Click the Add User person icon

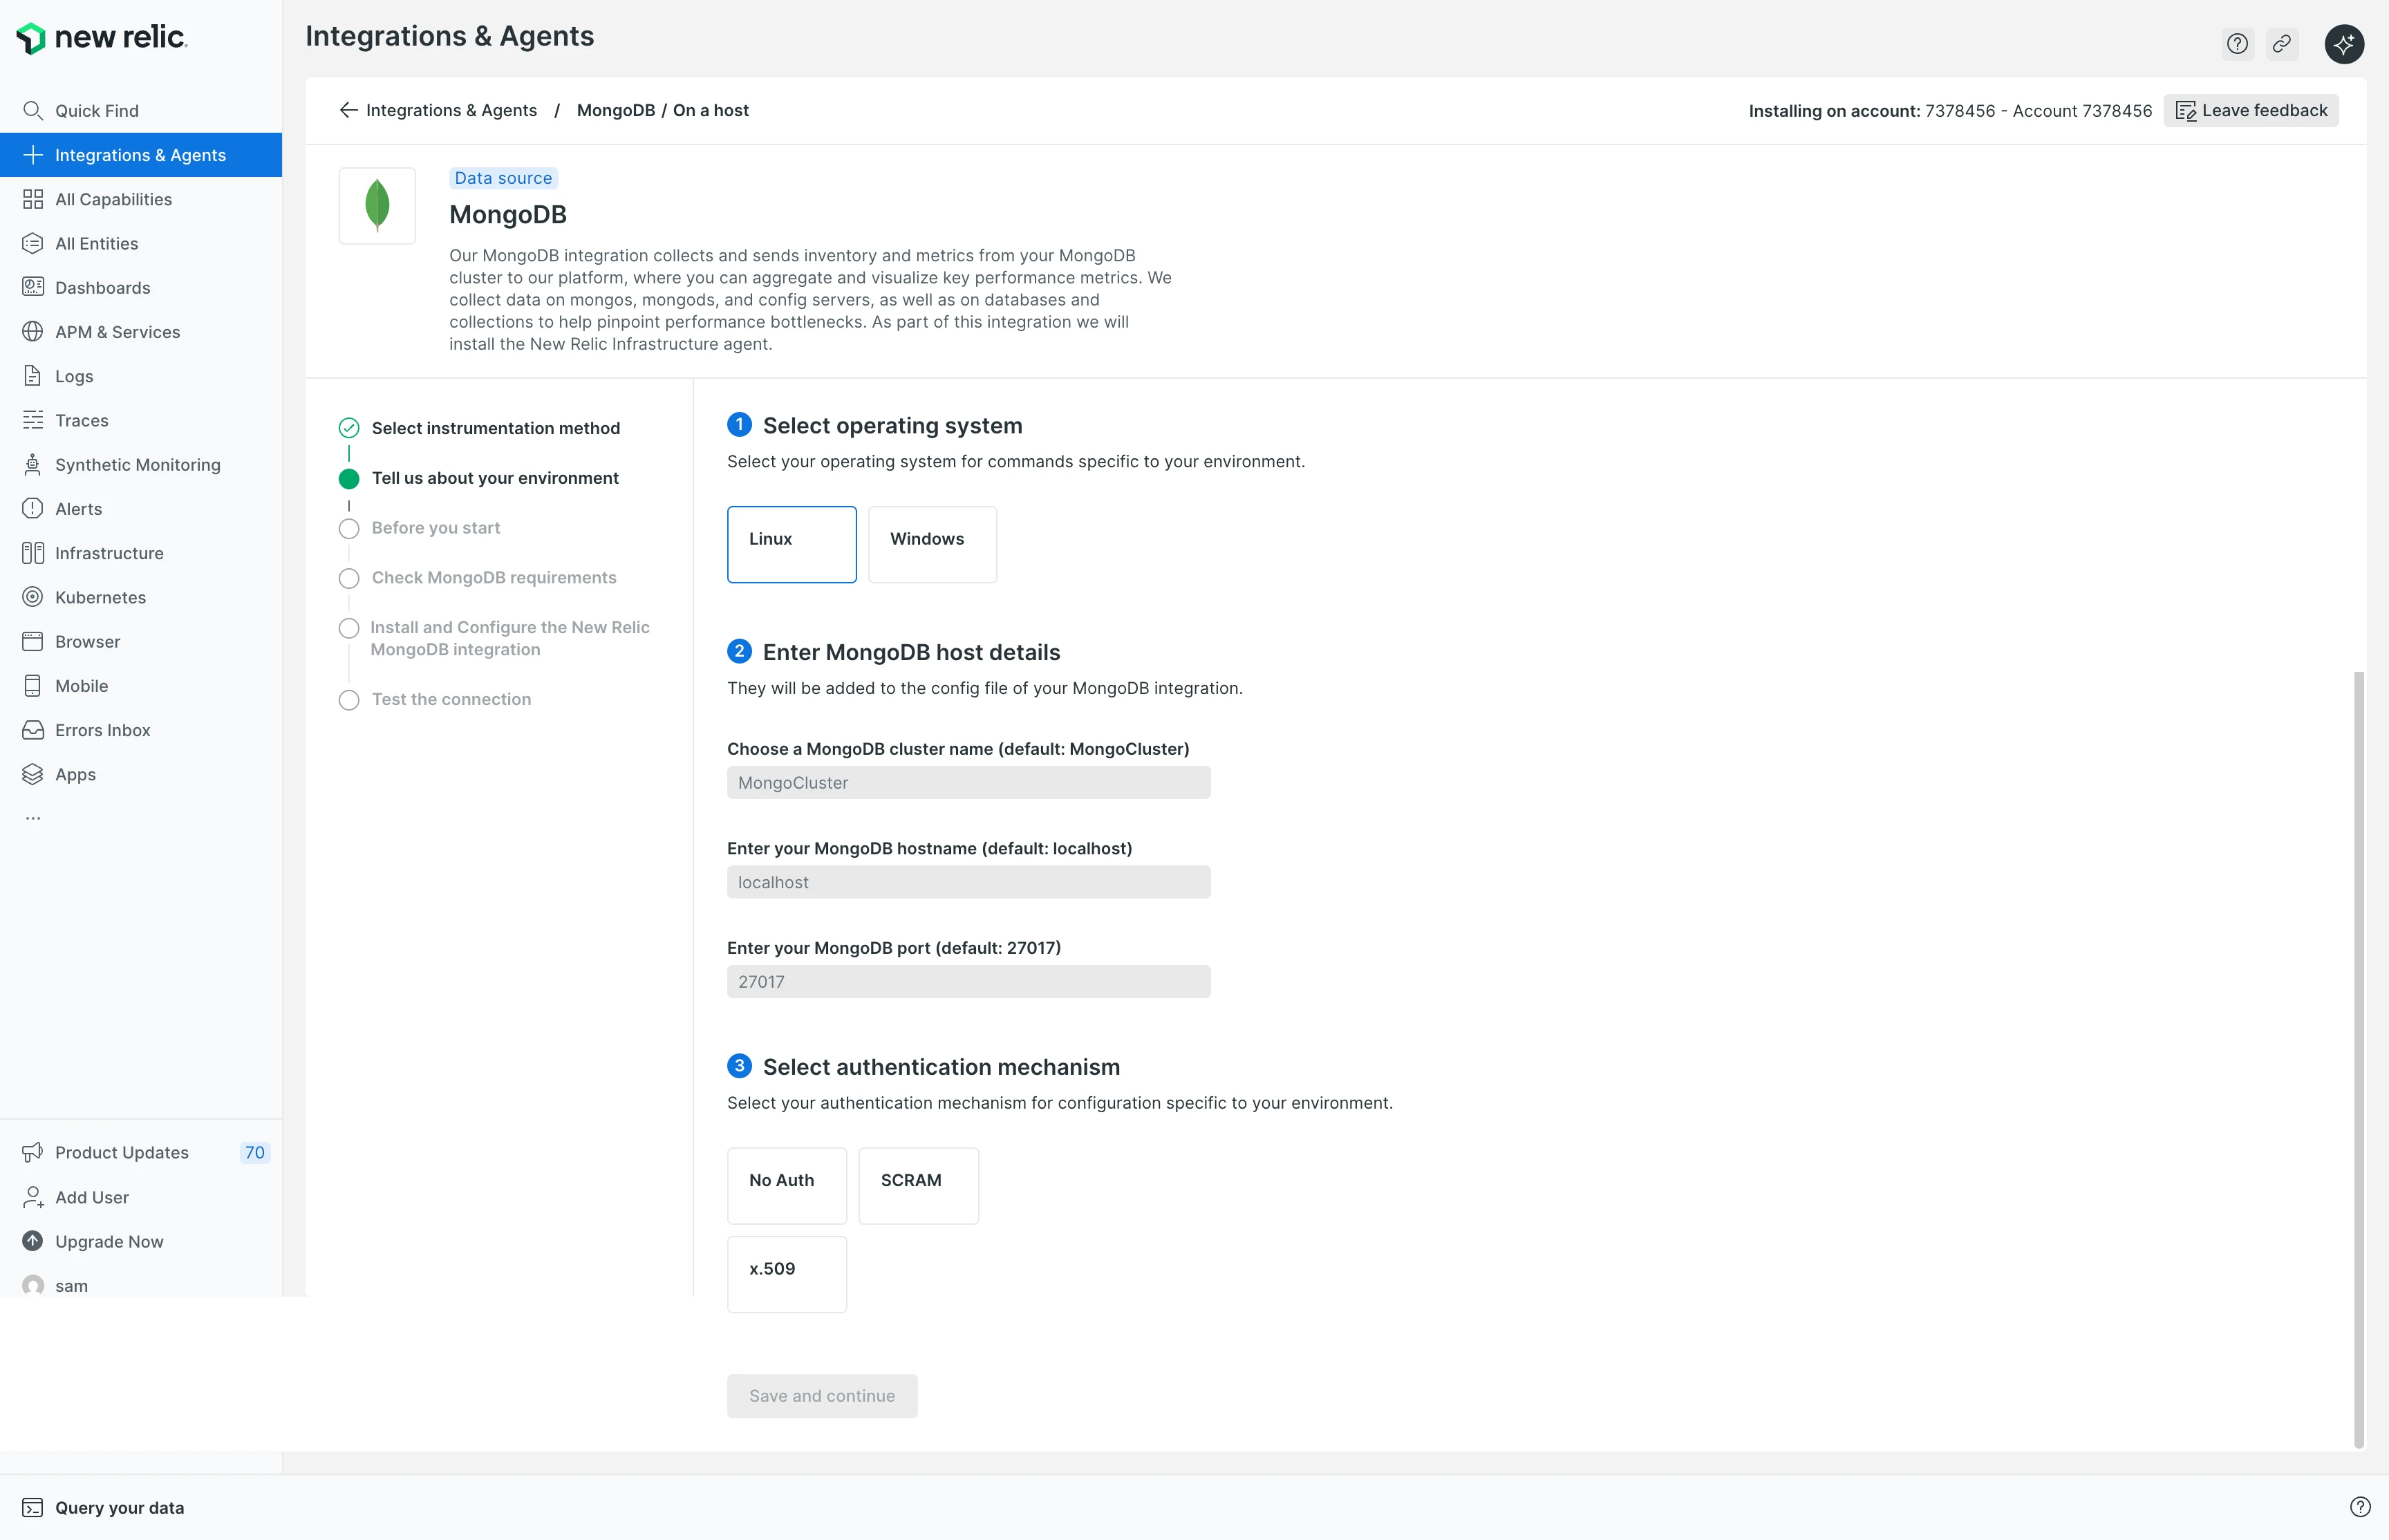coord(33,1197)
